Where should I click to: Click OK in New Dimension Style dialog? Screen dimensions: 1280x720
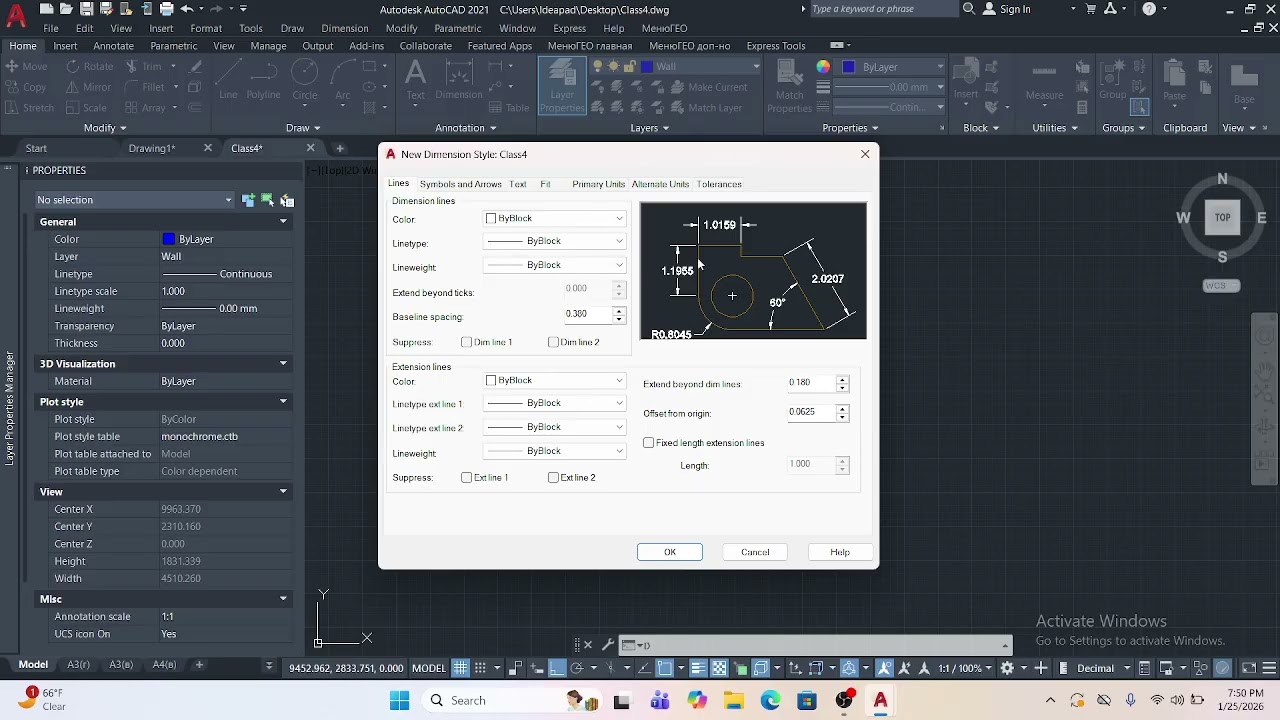tap(670, 552)
